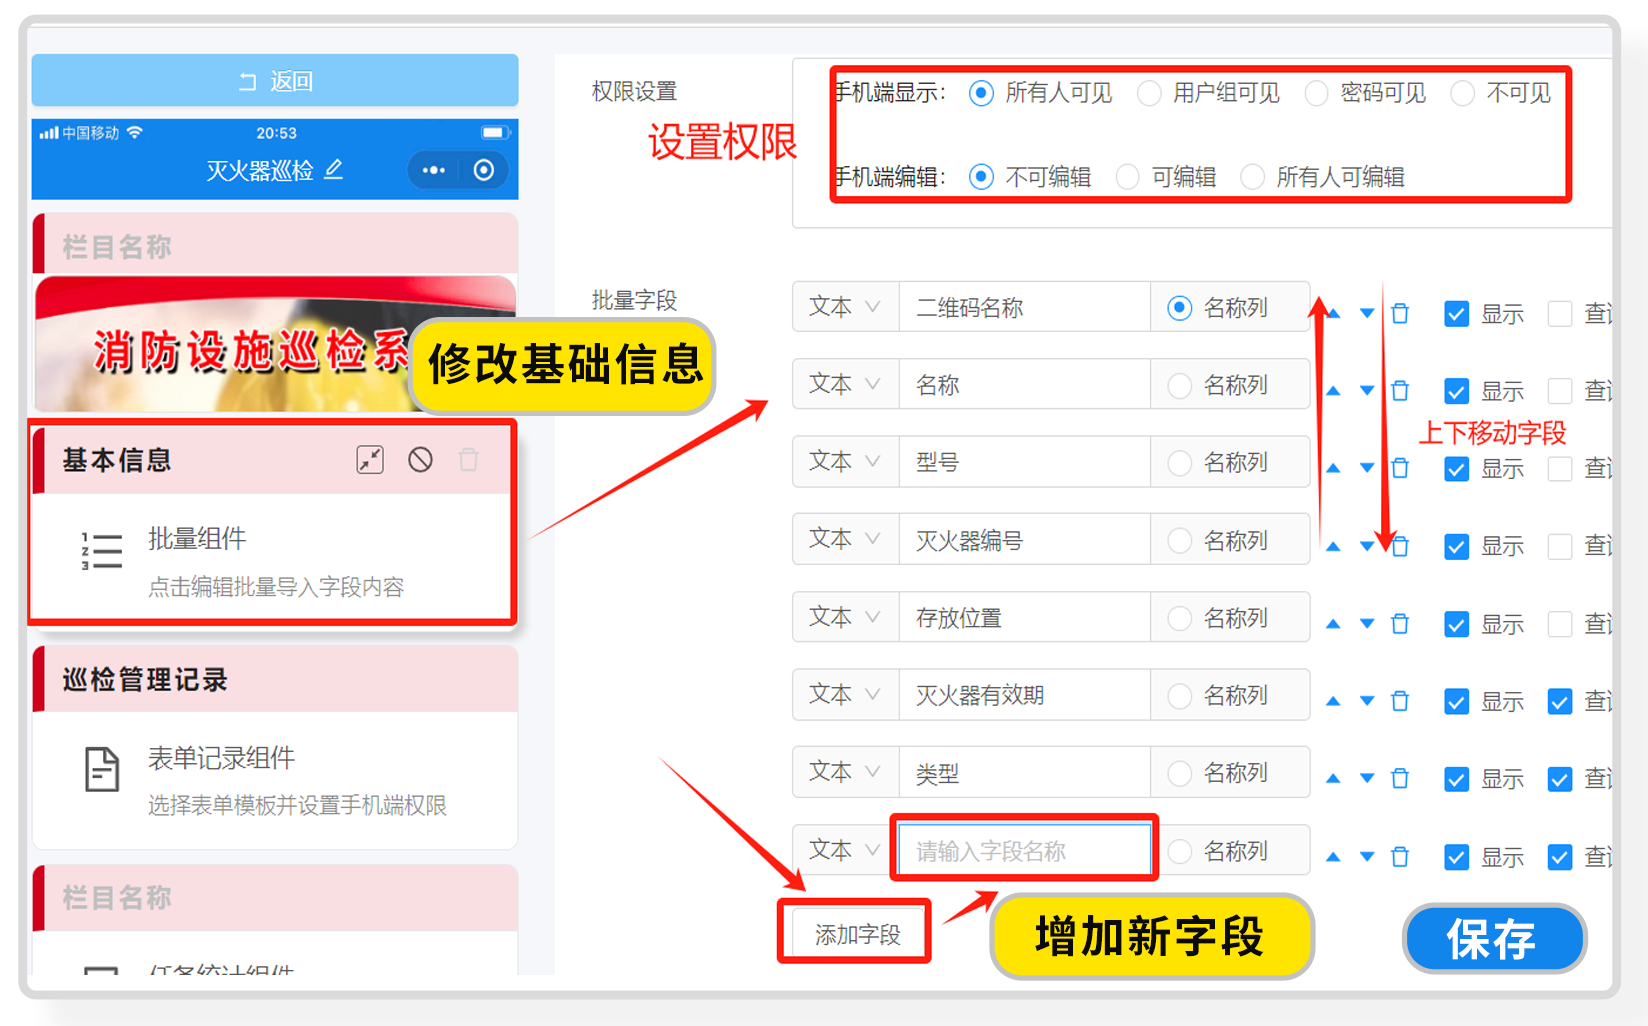Screen dimensions: 1648x1026
Task: Set 灭火器编号 as the 名称列
Action: (1180, 541)
